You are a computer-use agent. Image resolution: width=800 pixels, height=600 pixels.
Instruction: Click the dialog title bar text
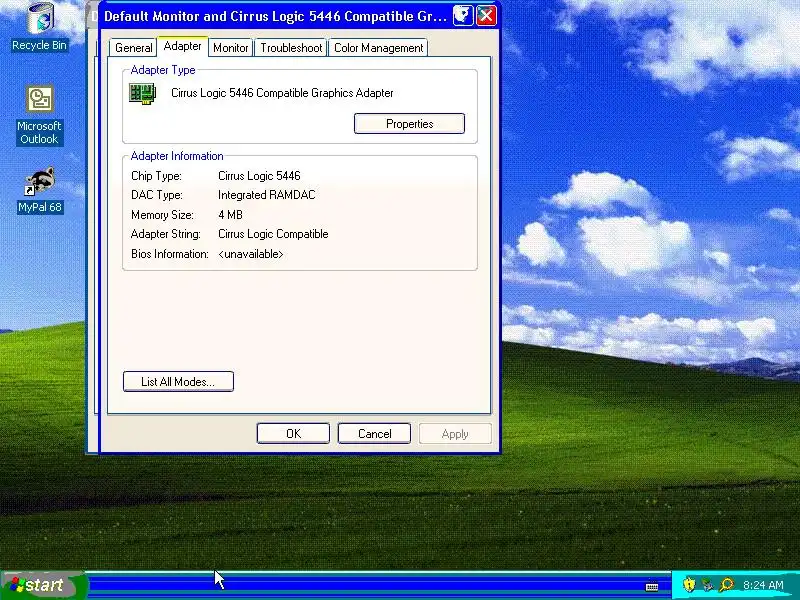[x=275, y=16]
